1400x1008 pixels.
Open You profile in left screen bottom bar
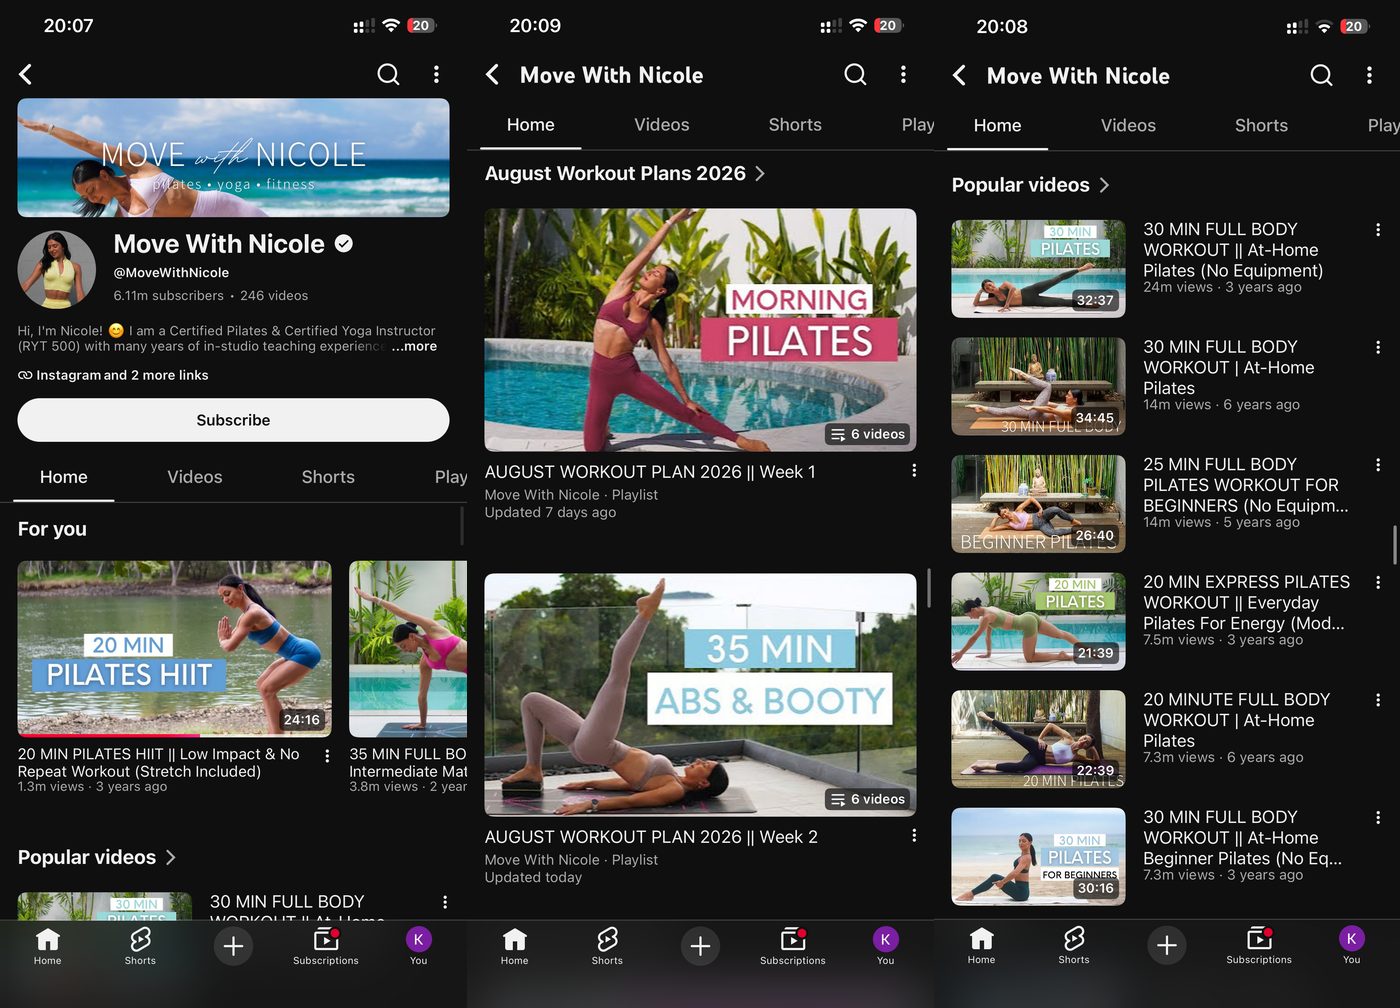[418, 946]
